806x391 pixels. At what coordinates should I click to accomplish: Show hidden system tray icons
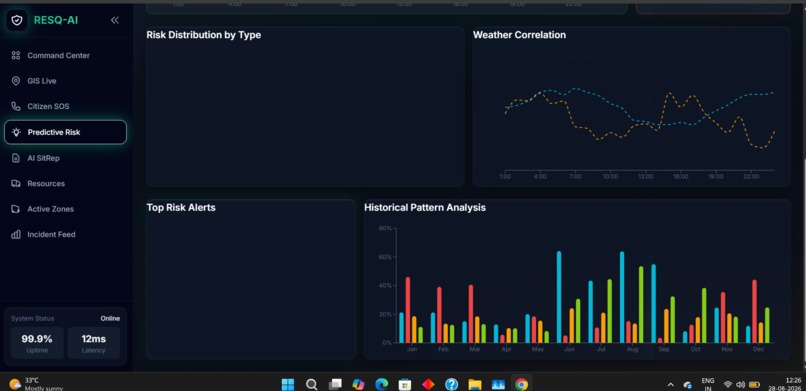tap(670, 384)
